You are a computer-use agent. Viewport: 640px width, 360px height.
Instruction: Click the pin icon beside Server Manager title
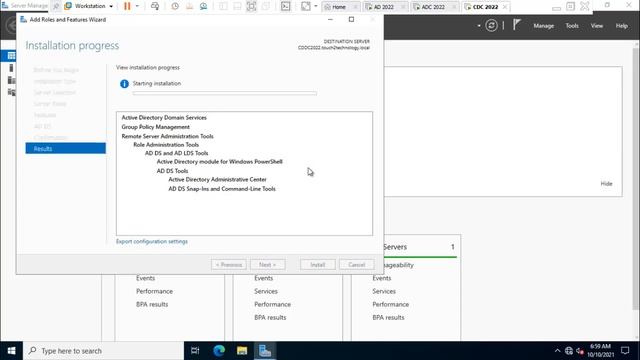click(56, 6)
